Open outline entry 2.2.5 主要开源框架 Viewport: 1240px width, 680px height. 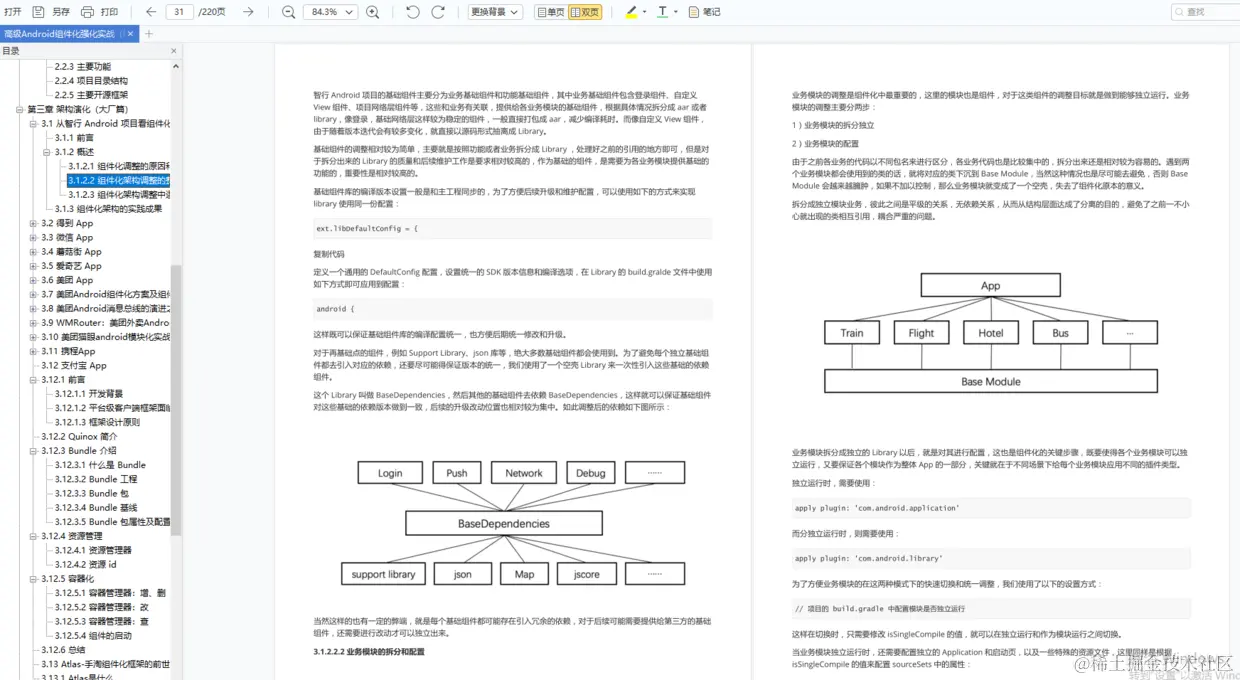90,95
